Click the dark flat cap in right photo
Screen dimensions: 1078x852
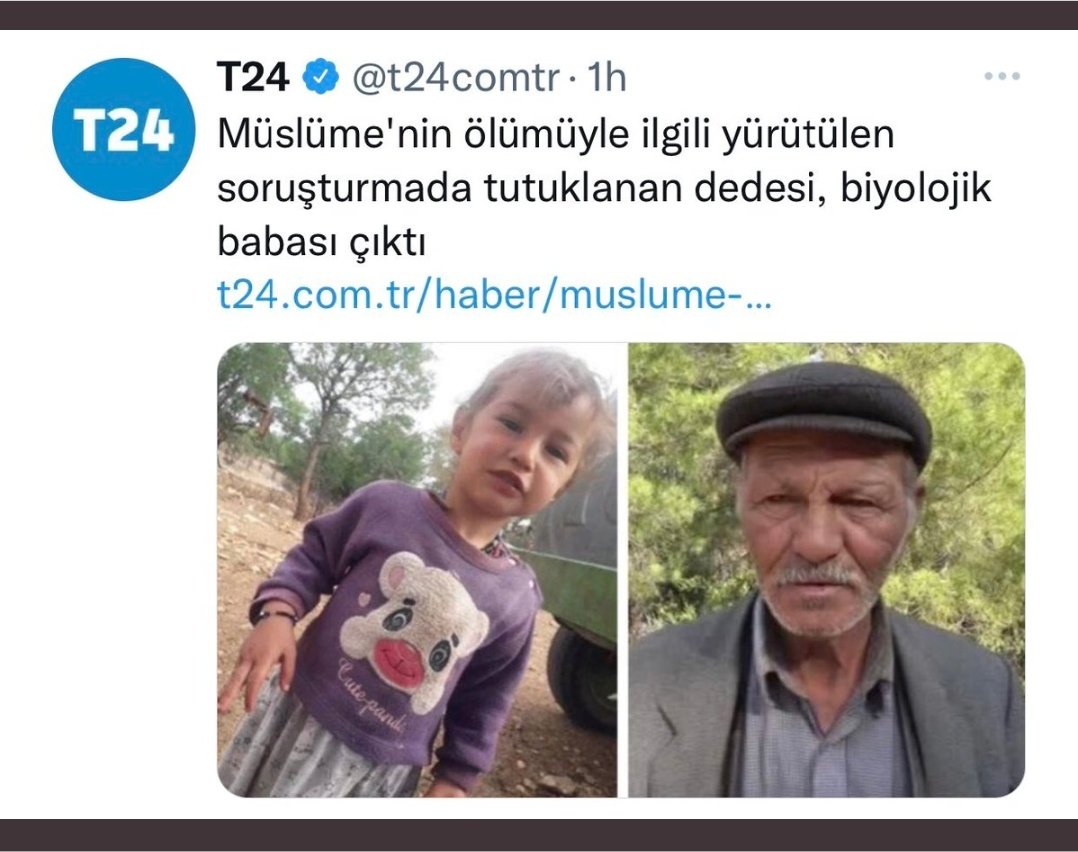[x=824, y=411]
